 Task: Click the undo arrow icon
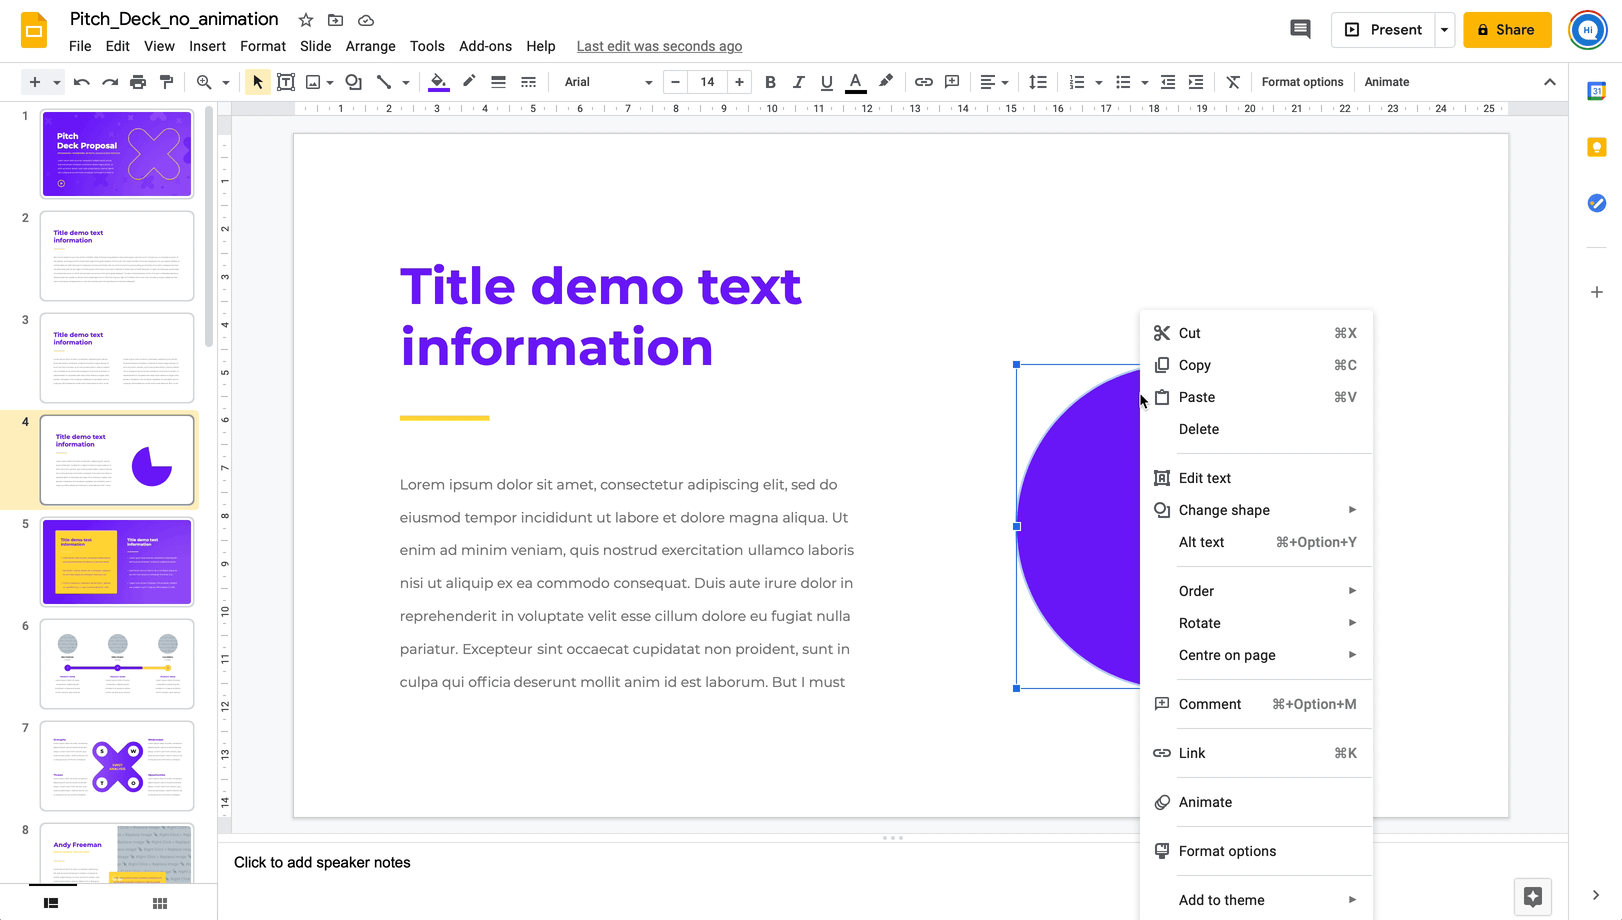click(x=82, y=82)
